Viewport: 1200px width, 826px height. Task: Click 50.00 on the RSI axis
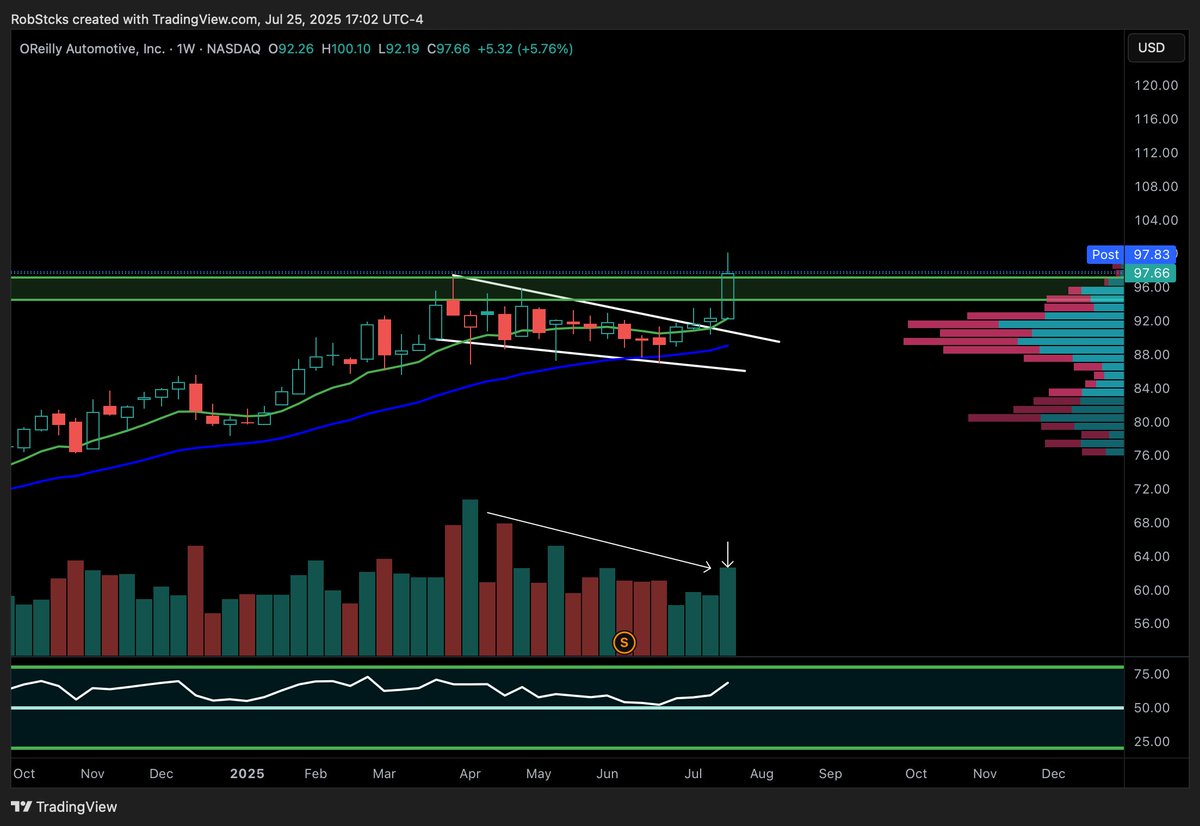pyautogui.click(x=1152, y=708)
